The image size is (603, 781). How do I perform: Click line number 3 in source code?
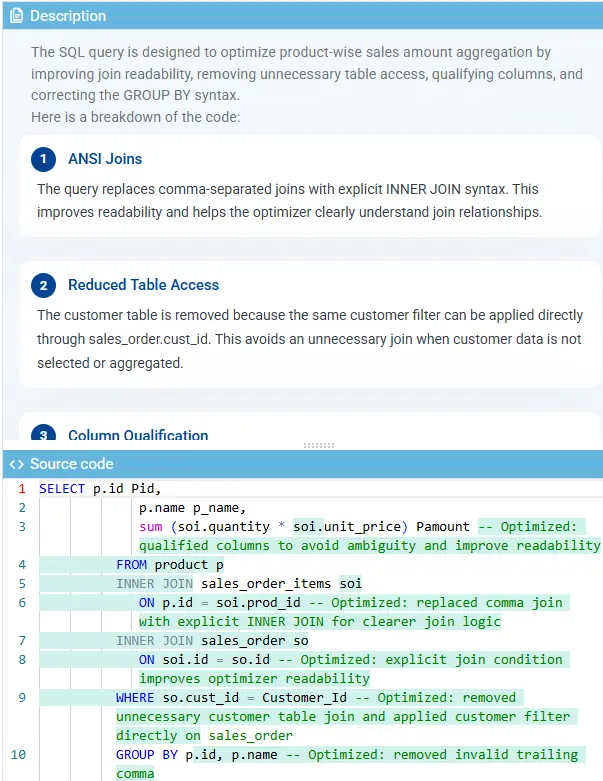coord(22,526)
